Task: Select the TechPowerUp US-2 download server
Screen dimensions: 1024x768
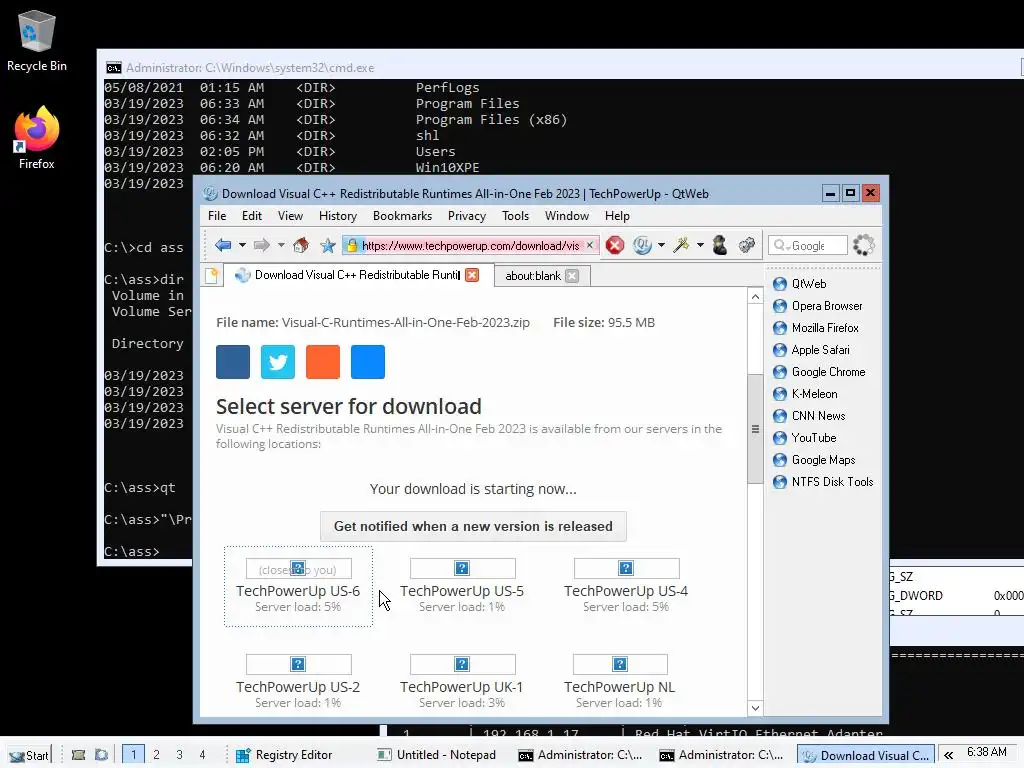Action: [298, 682]
